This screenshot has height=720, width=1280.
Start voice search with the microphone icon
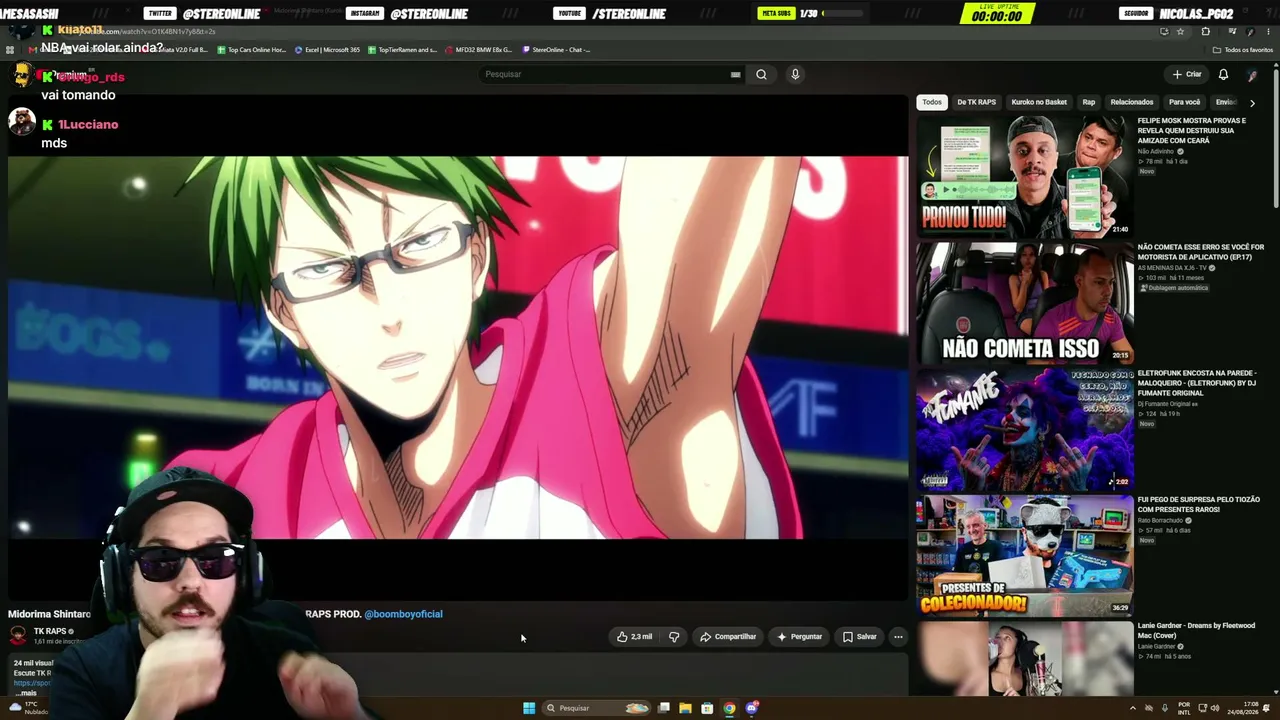point(795,74)
